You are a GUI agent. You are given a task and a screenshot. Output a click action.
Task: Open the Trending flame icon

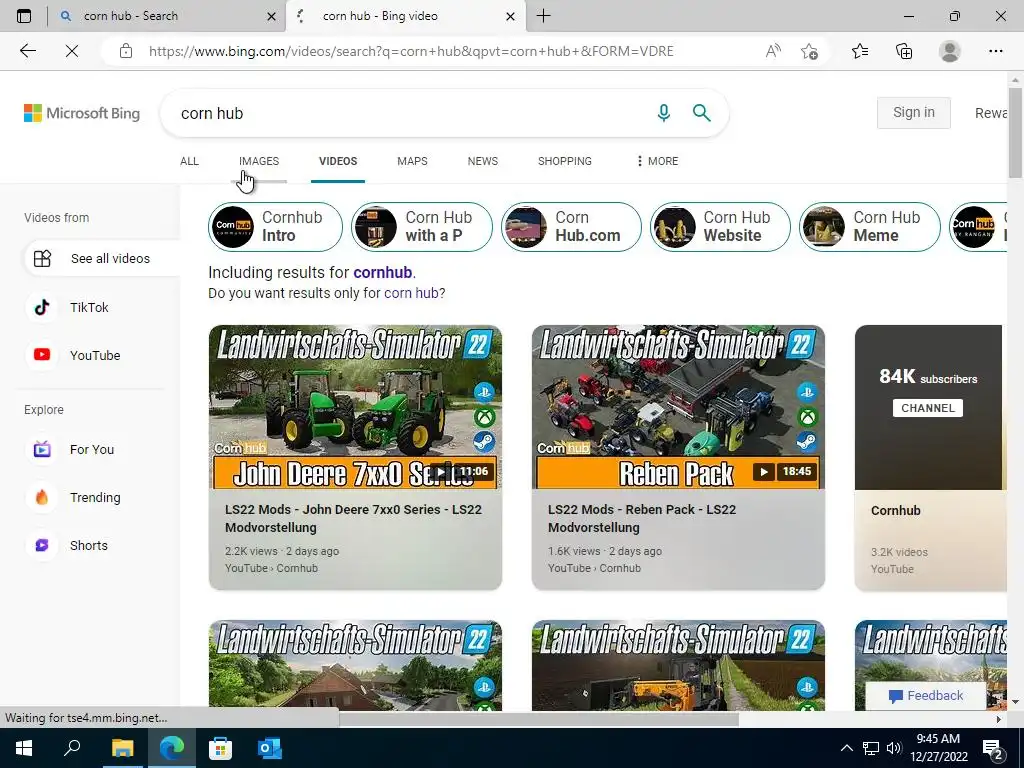point(42,497)
